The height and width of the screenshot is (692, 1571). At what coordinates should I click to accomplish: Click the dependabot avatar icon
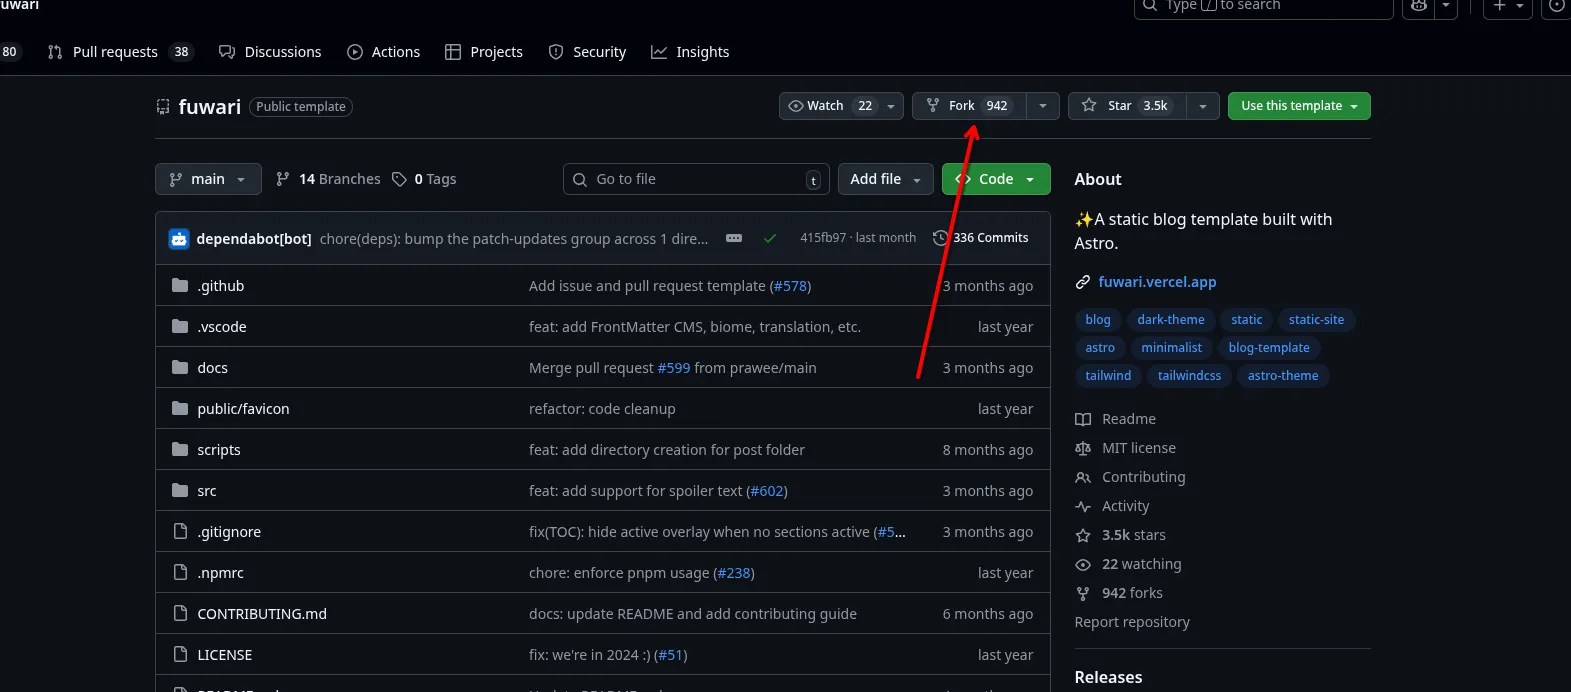[x=179, y=239]
